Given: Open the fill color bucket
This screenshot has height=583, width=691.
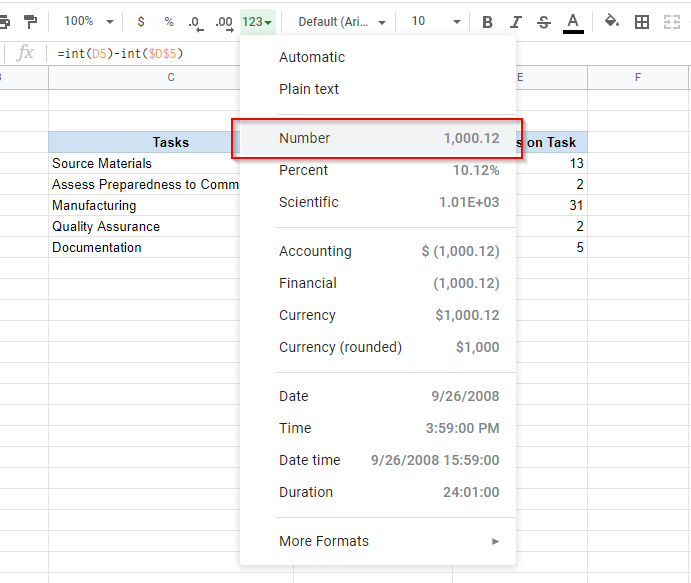Looking at the screenshot, I should (612, 21).
